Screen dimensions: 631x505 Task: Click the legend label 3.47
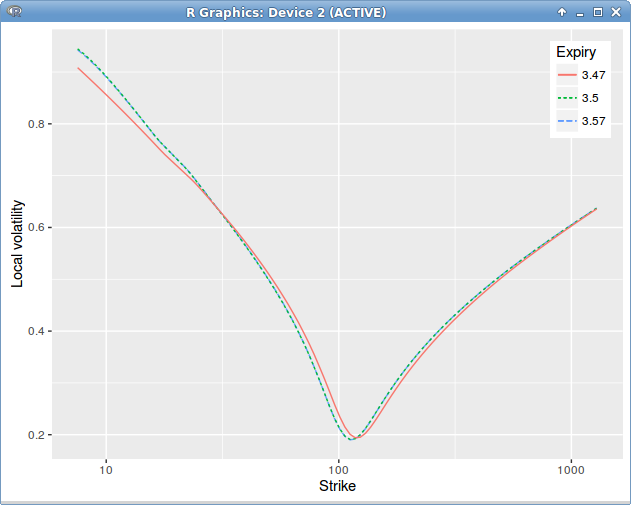(593, 75)
